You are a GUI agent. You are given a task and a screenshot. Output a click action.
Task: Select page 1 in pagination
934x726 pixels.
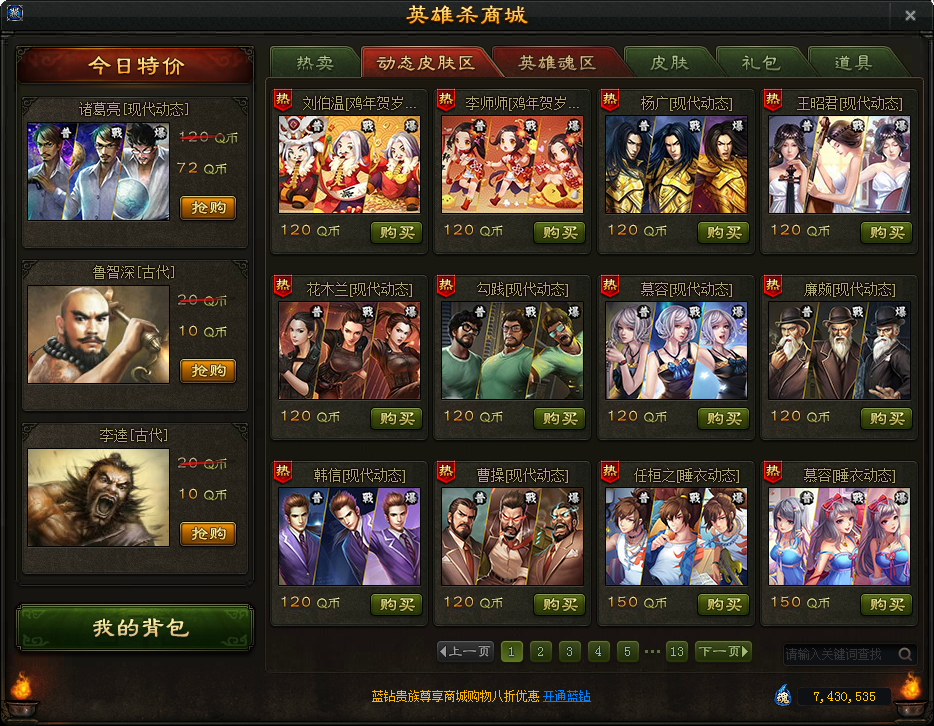(512, 652)
